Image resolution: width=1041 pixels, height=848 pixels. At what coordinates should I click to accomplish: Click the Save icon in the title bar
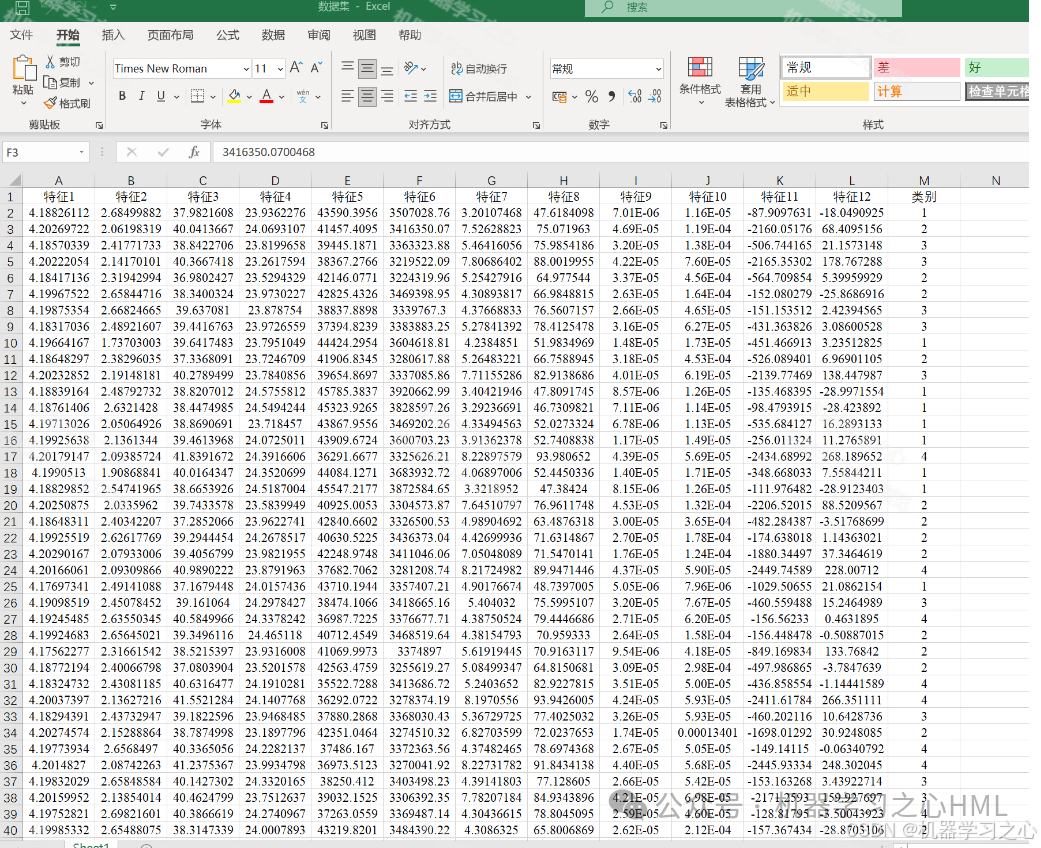pyautogui.click(x=22, y=7)
